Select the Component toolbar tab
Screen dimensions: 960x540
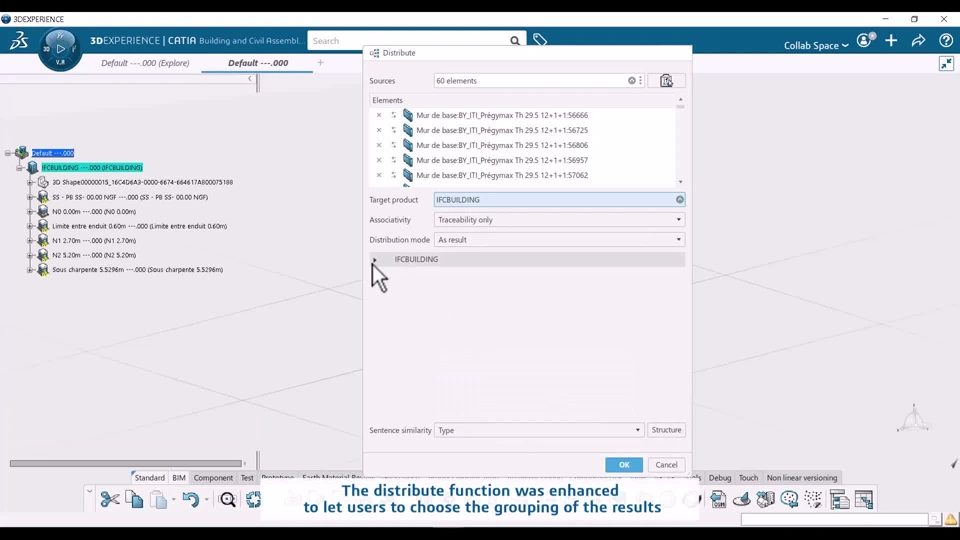pos(213,478)
